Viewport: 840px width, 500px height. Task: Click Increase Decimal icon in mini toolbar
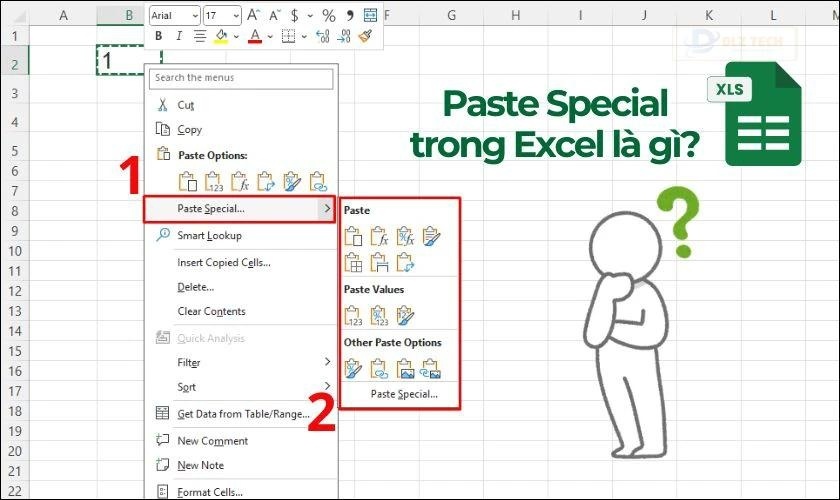[x=322, y=36]
